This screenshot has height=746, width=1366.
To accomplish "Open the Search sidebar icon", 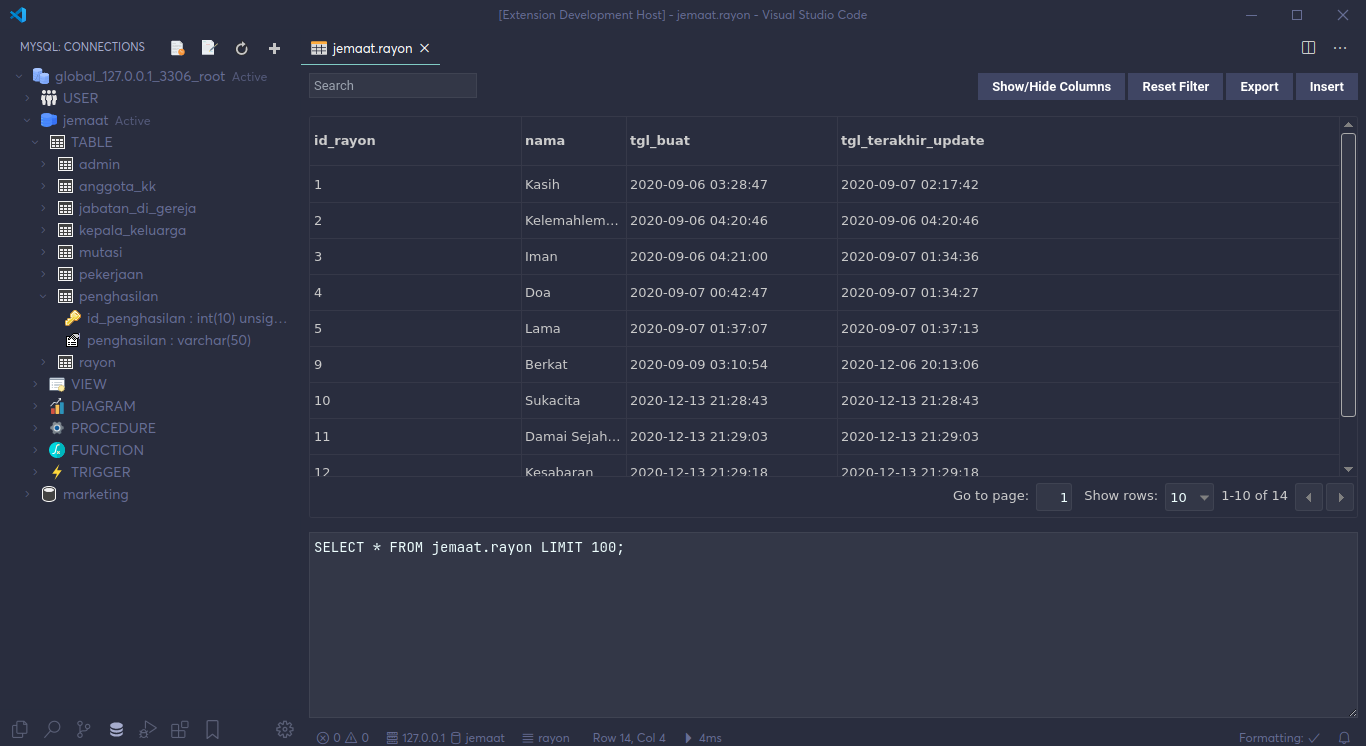I will 52,729.
